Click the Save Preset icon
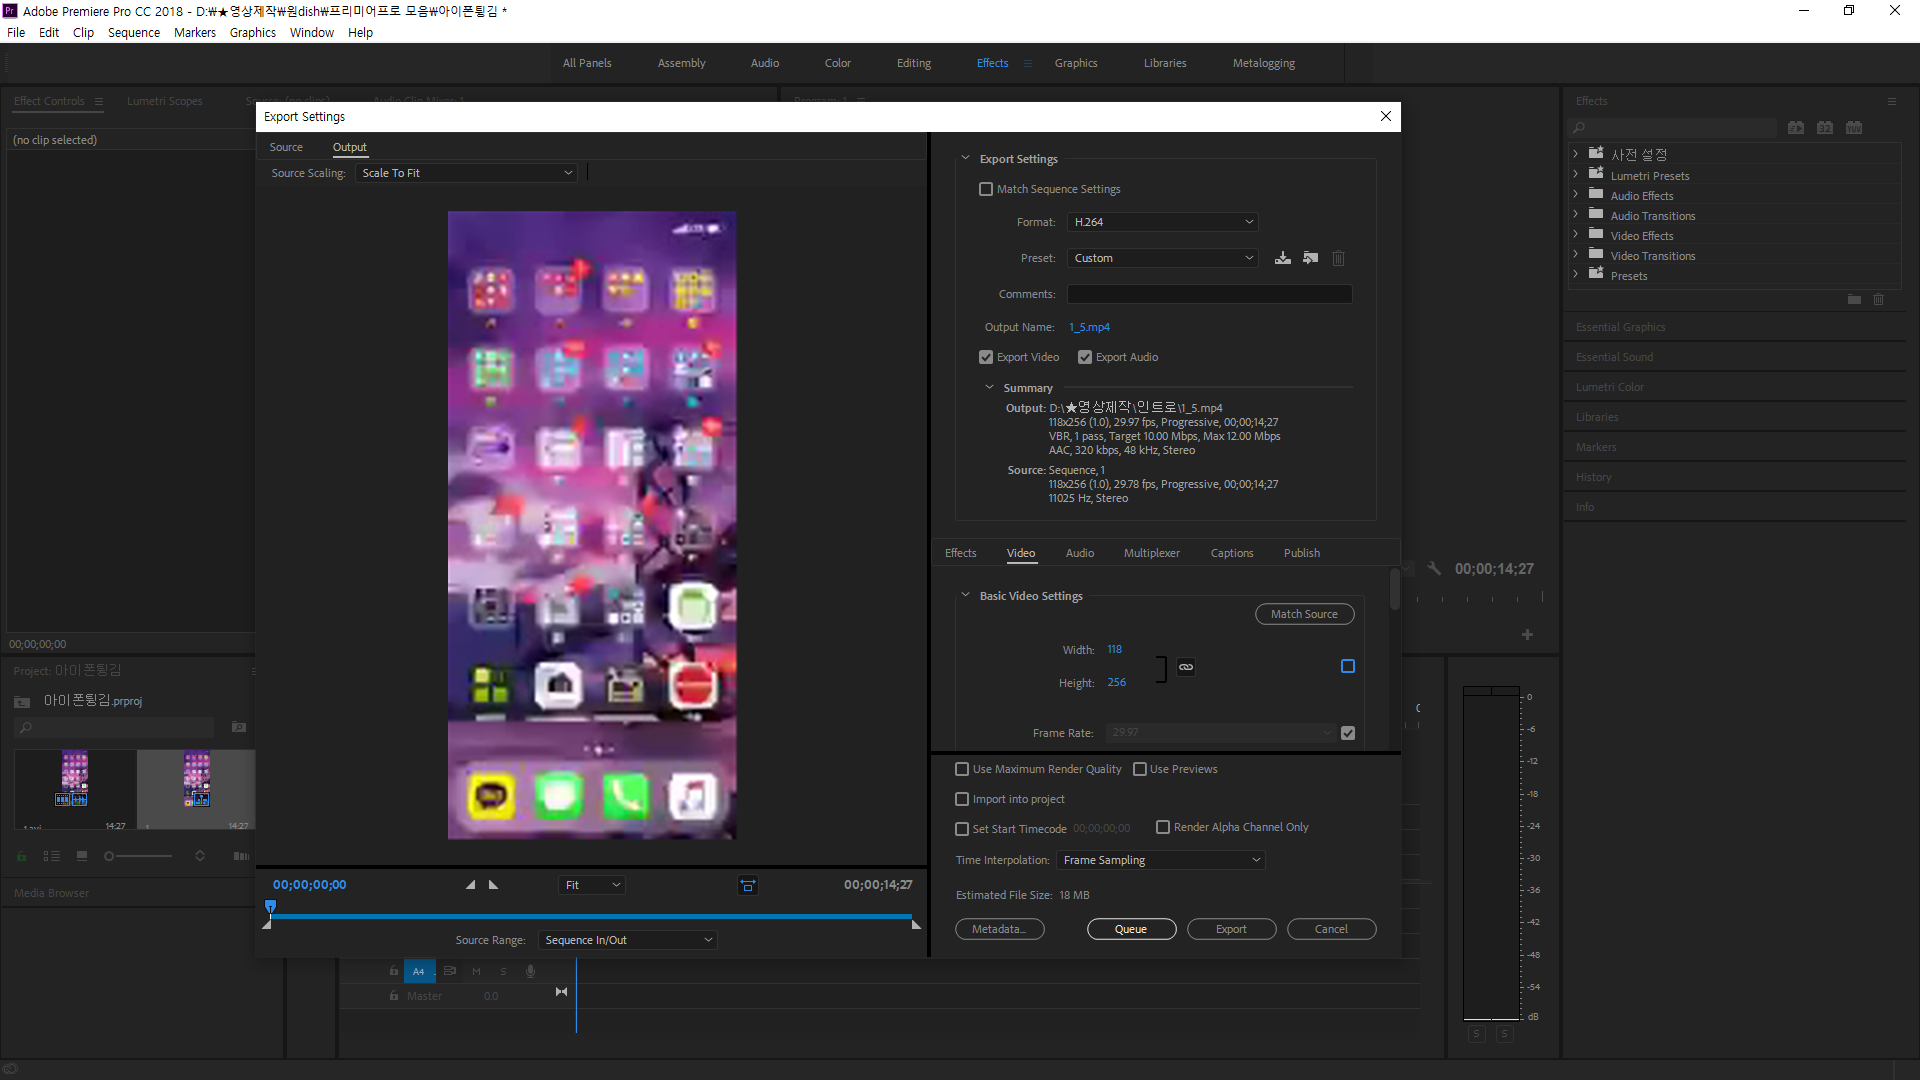Image resolution: width=1920 pixels, height=1080 pixels. [x=1283, y=258]
